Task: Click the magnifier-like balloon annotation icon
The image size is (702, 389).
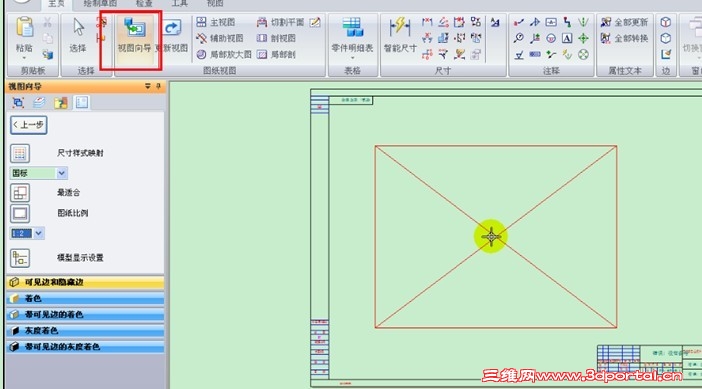Action: click(518, 38)
